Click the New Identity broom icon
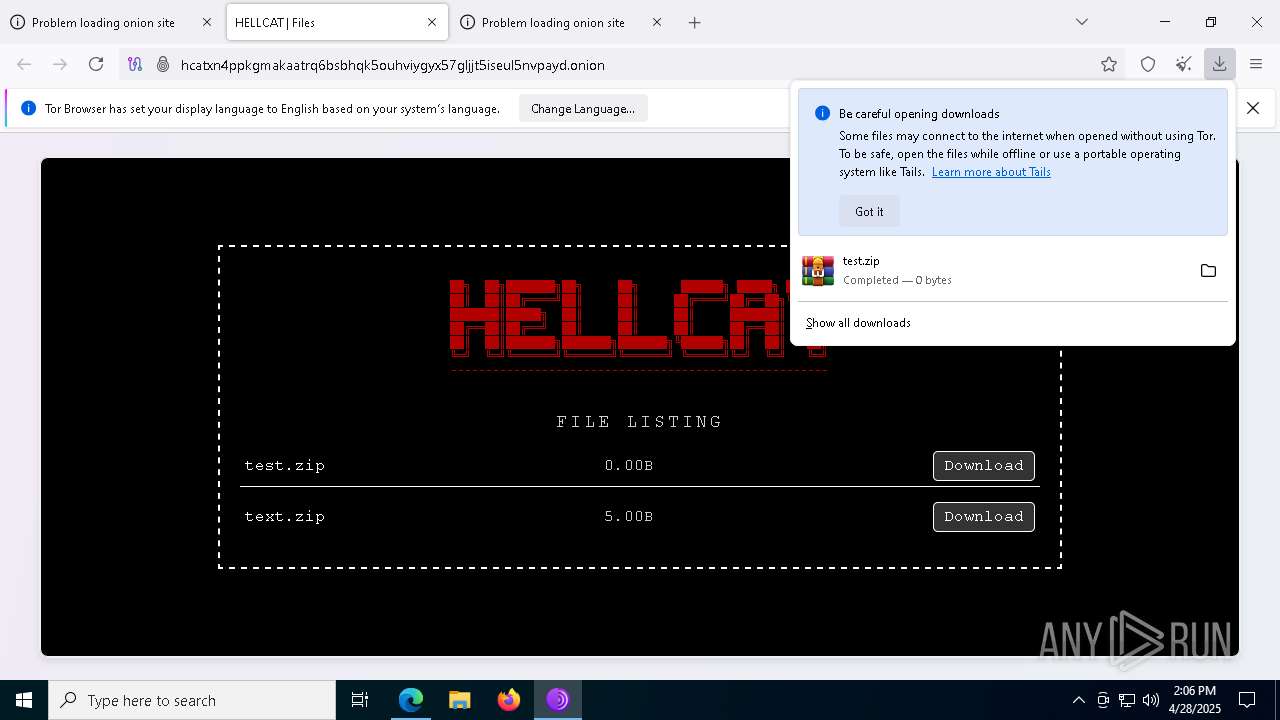The width and height of the screenshot is (1280, 720). tap(1184, 64)
